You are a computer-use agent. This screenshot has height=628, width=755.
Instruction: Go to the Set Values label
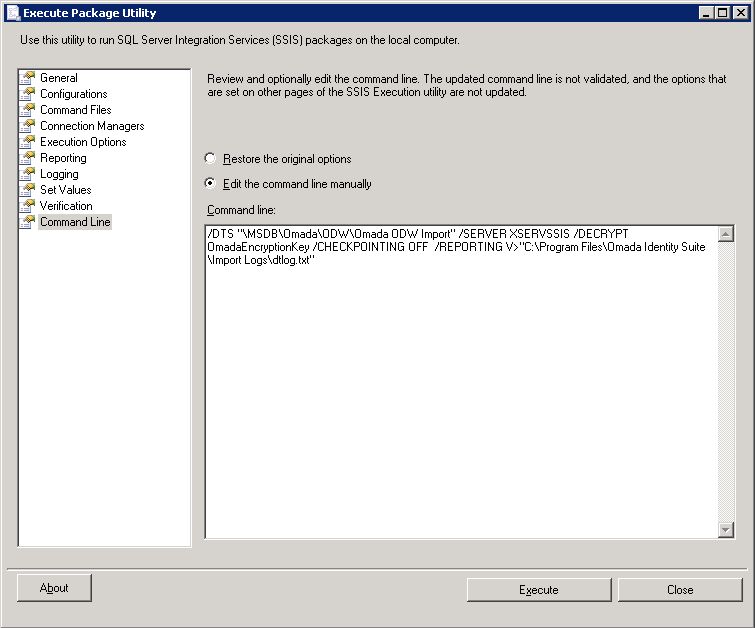(65, 190)
